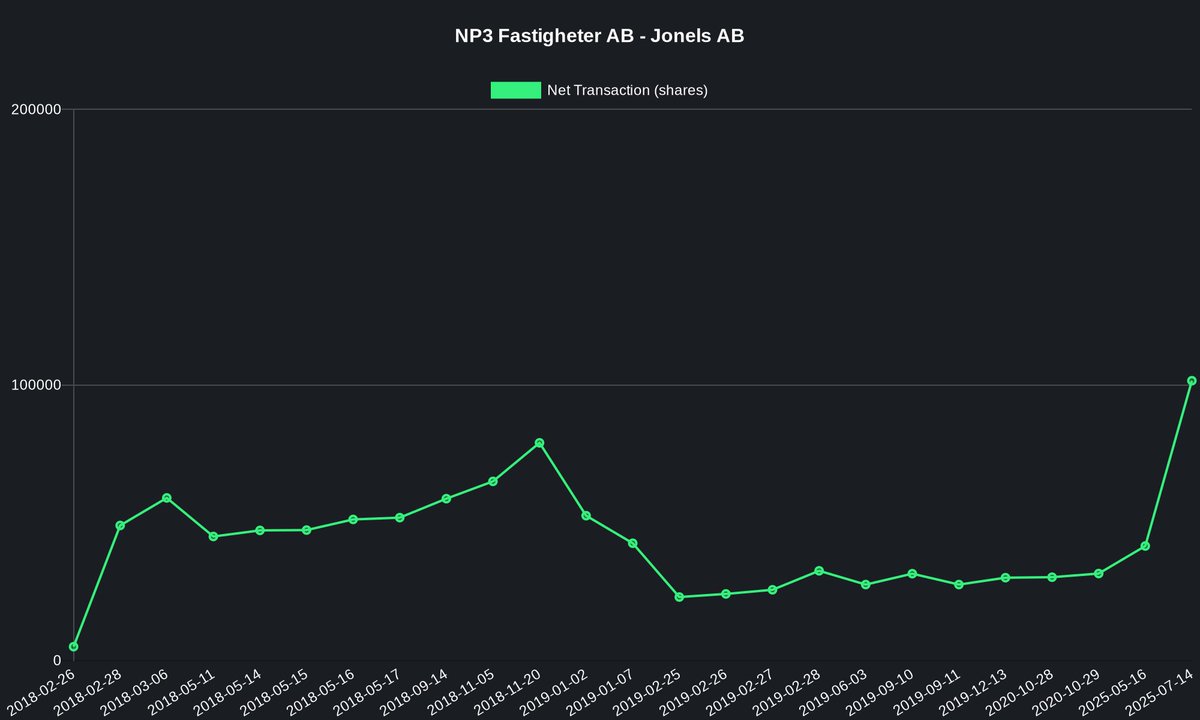This screenshot has width=1200, height=720.
Task: Select data point for 2020-10-29
Action: (x=1098, y=574)
